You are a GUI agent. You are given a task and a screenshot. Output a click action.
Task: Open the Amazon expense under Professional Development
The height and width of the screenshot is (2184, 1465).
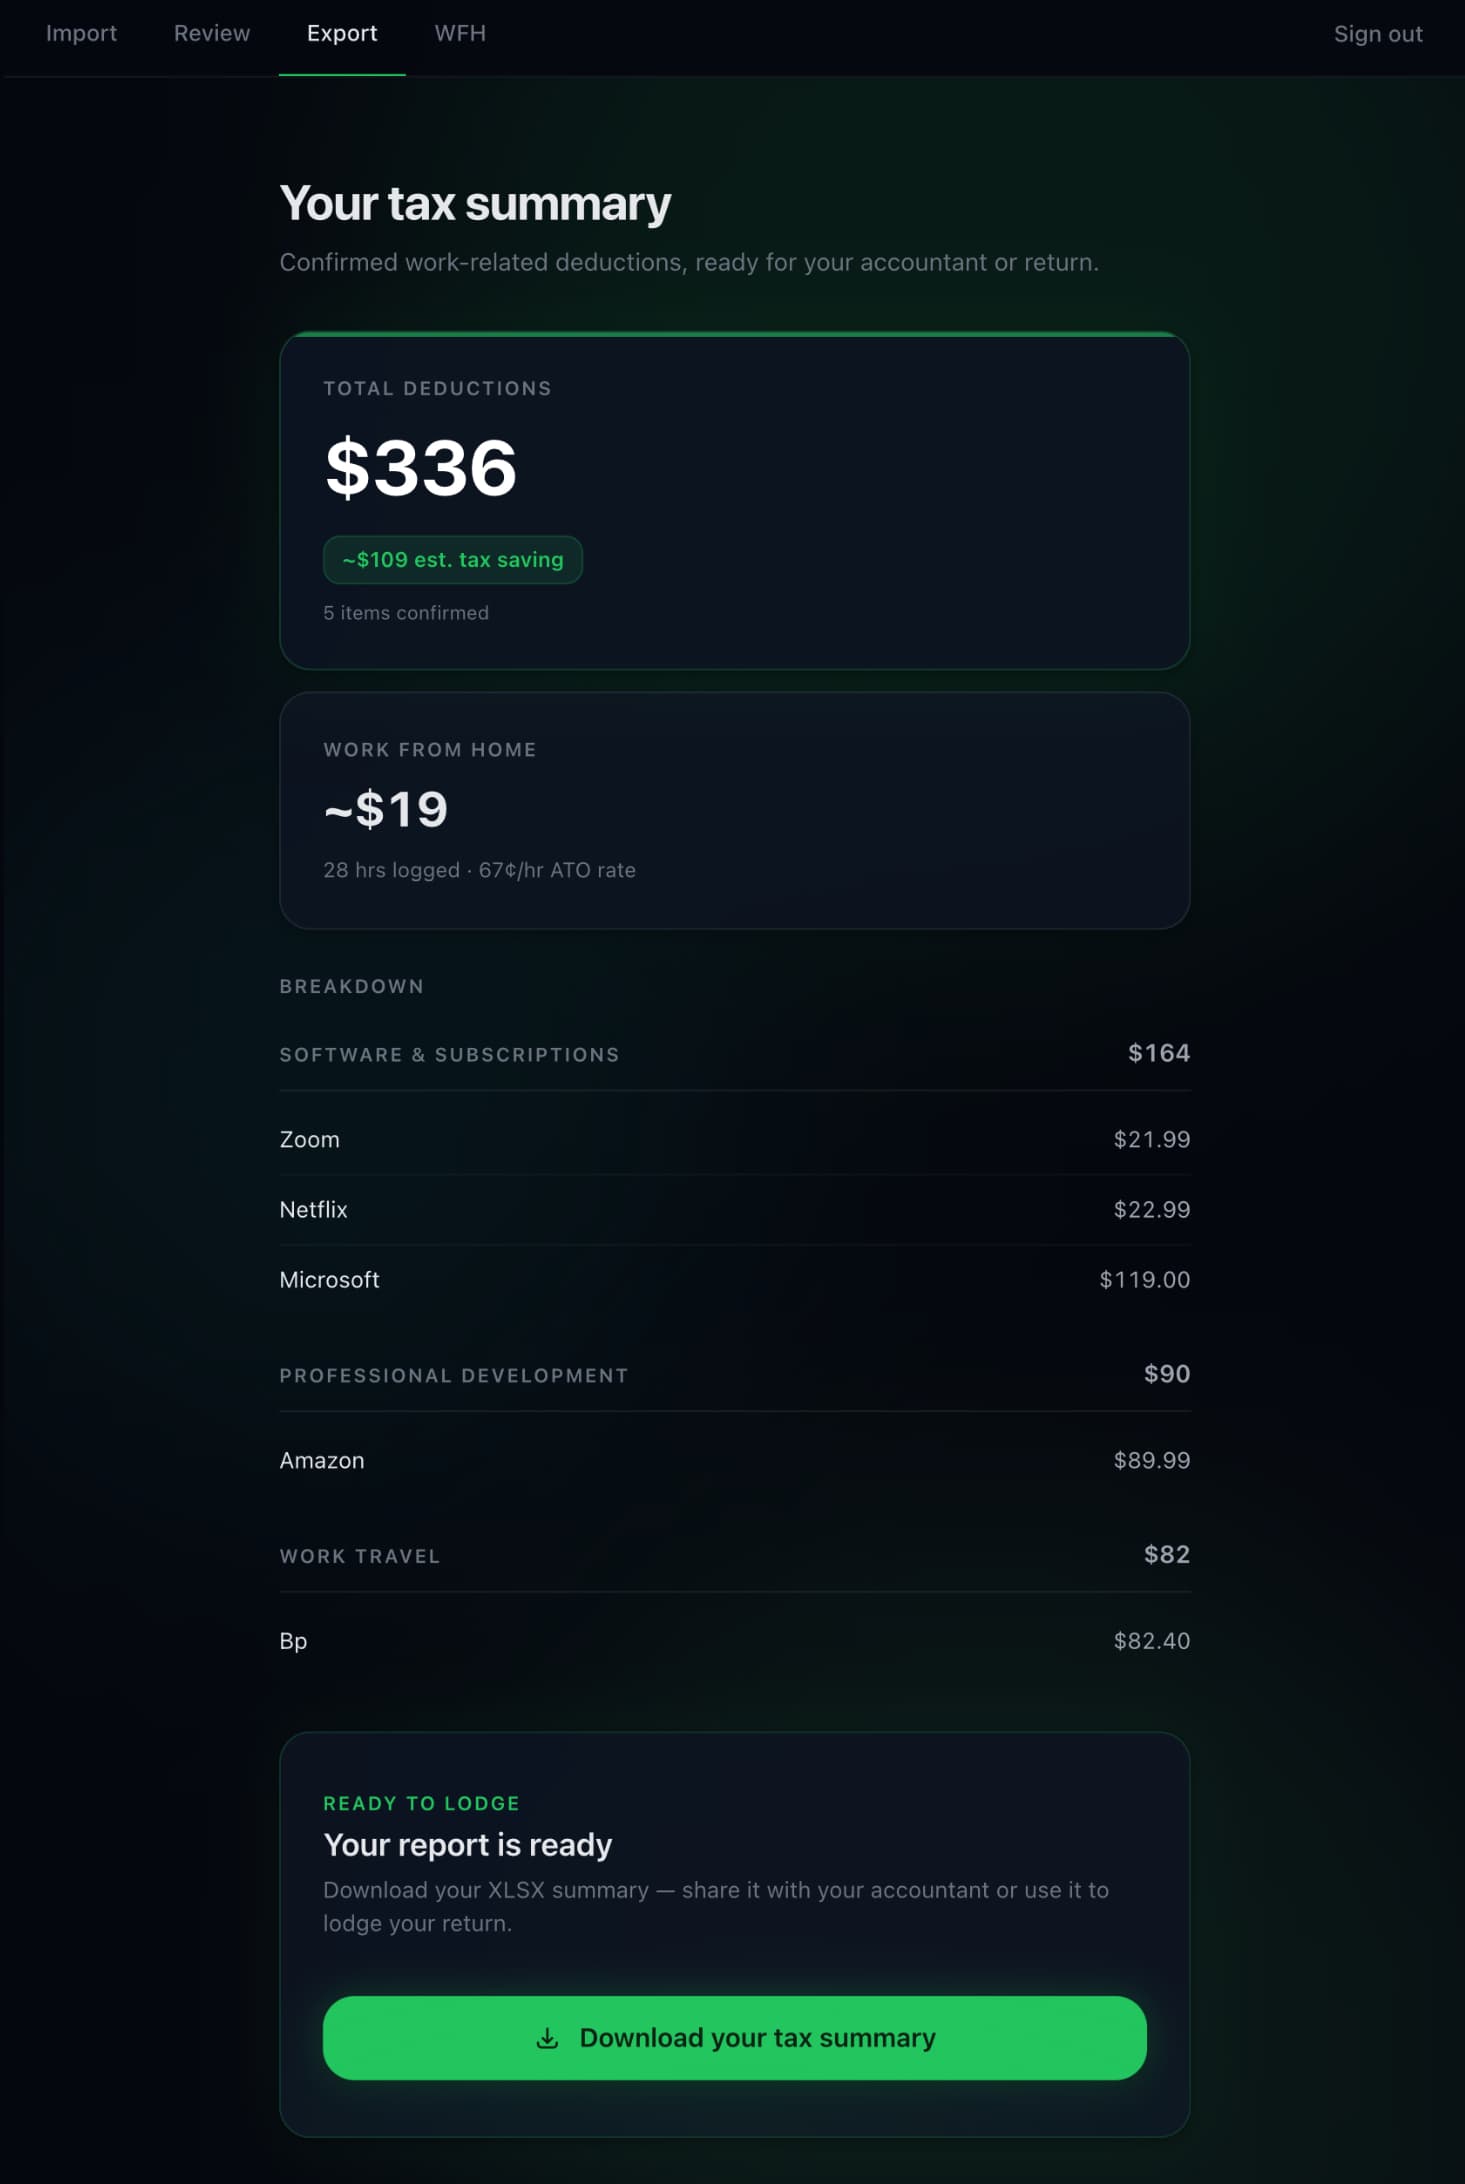[x=734, y=1460]
